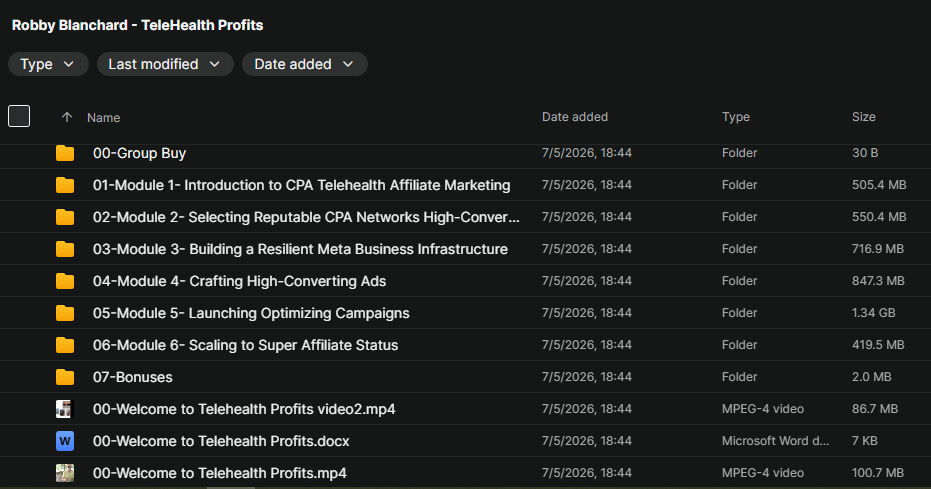Click the 1.34 GB size value
The width and height of the screenshot is (931, 489).
(x=873, y=313)
